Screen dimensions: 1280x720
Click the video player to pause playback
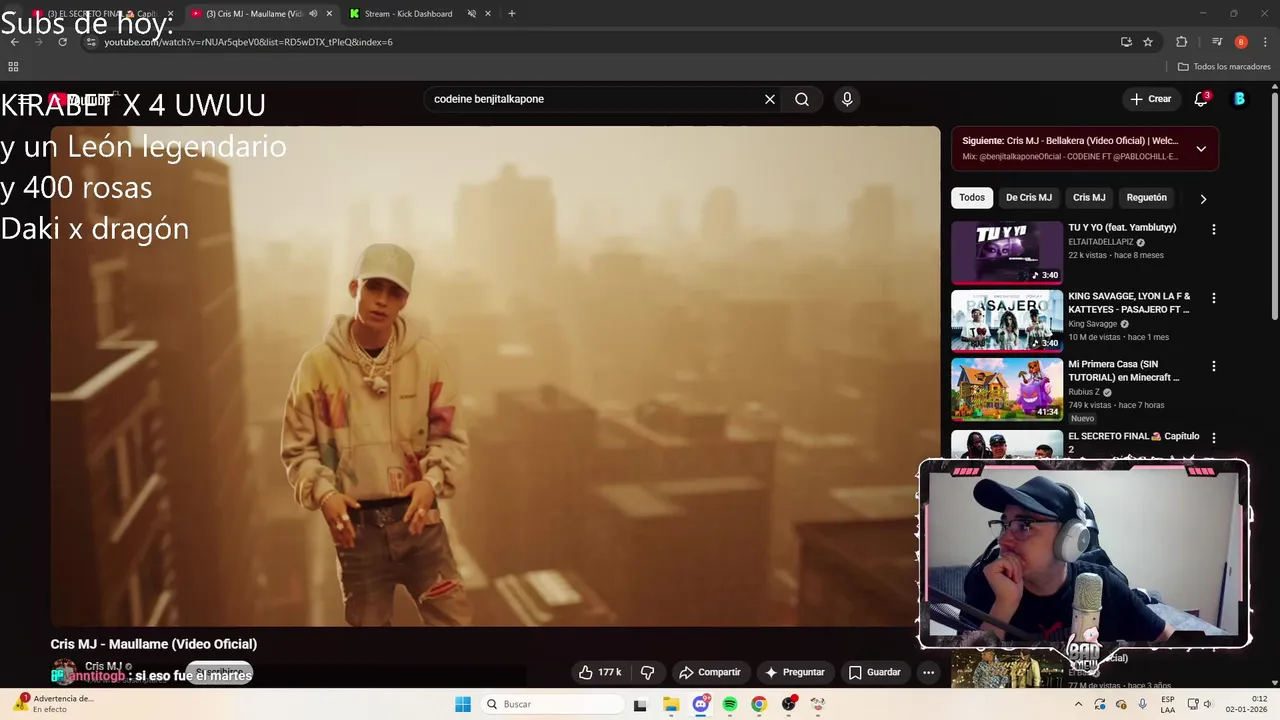495,376
